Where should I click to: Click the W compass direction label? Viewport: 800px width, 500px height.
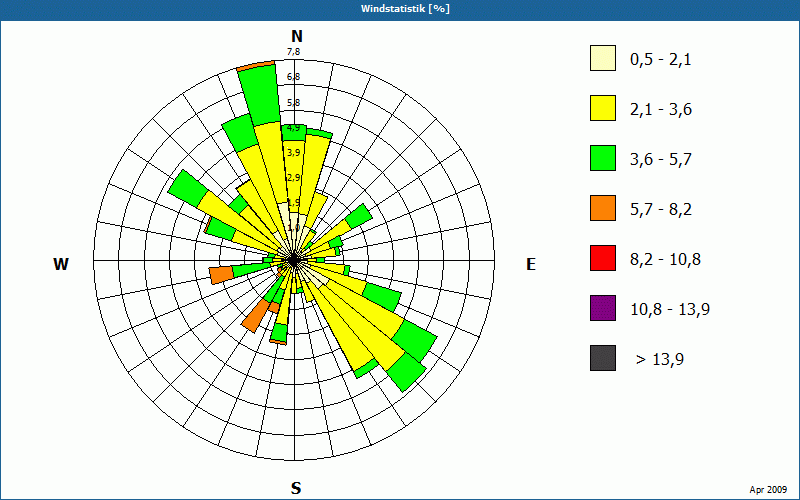(61, 264)
